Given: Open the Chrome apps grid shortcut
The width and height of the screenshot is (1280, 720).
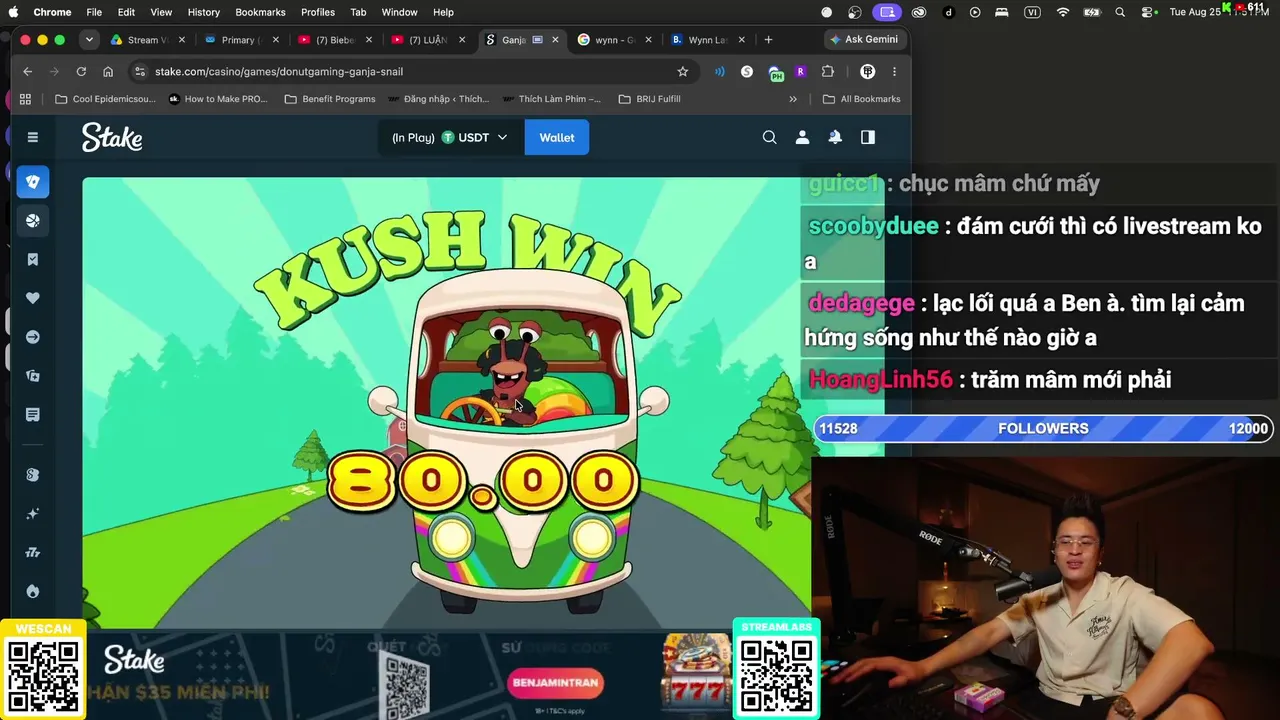Looking at the screenshot, I should 25,99.
